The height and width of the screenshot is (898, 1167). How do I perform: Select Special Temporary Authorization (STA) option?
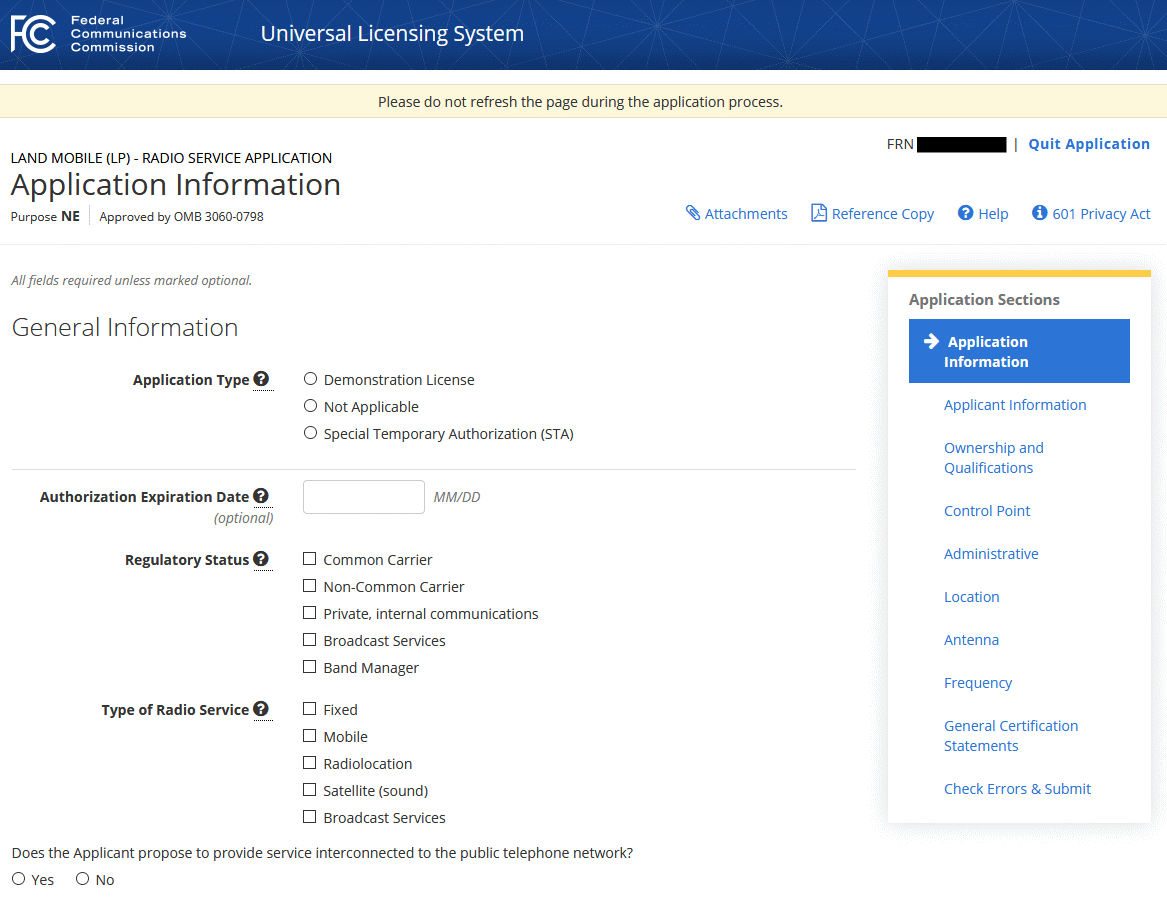pyautogui.click(x=310, y=433)
